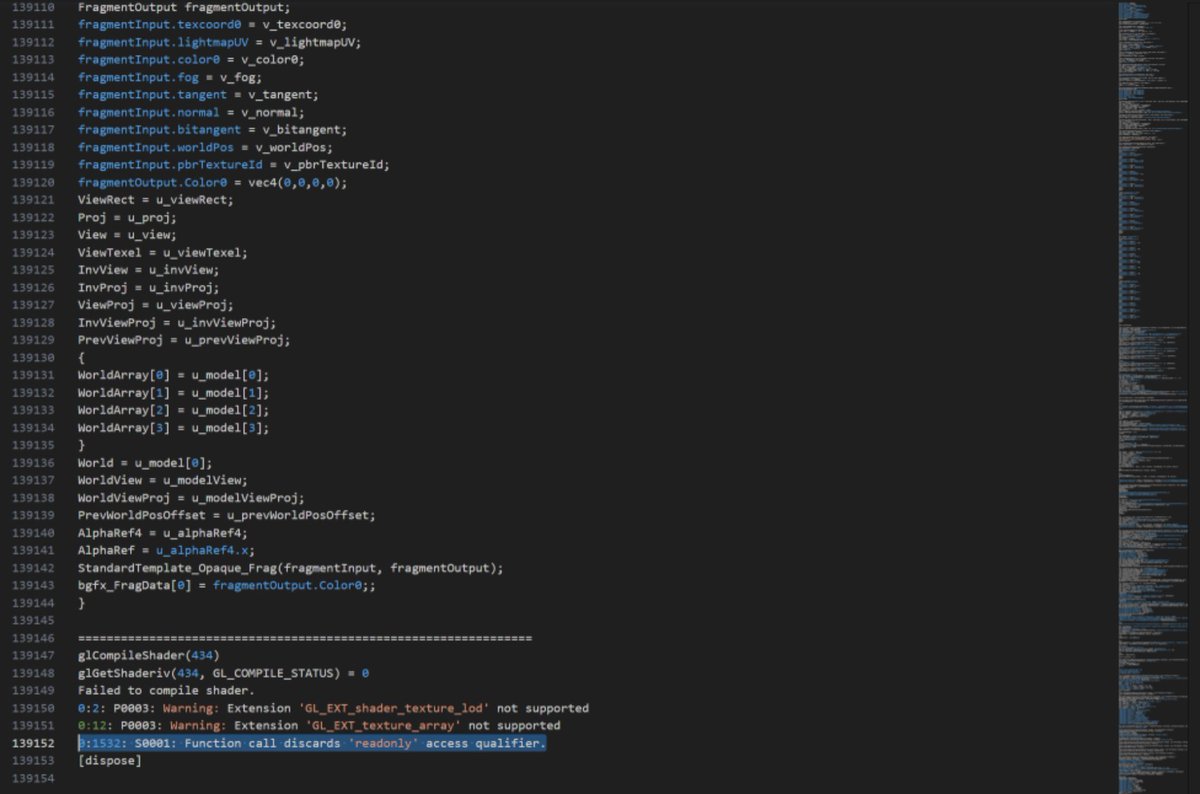Click 'ViewTexel = u_viewTexel;'
This screenshot has height=794, width=1200.
[x=163, y=252]
